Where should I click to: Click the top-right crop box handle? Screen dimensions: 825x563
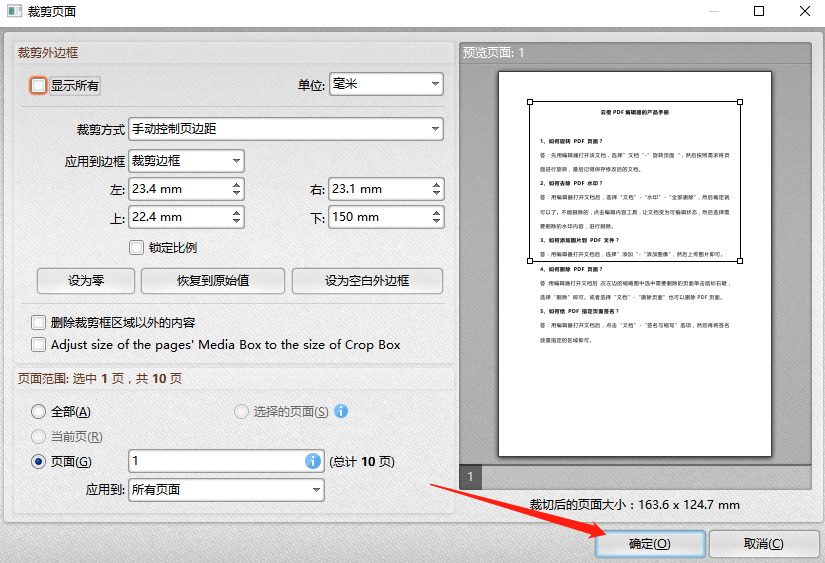click(740, 102)
